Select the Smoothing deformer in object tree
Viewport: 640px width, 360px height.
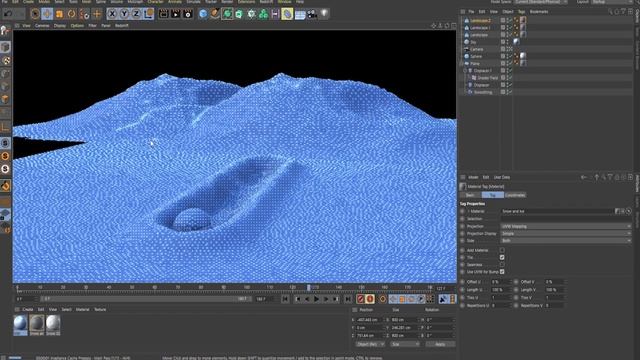tap(483, 92)
